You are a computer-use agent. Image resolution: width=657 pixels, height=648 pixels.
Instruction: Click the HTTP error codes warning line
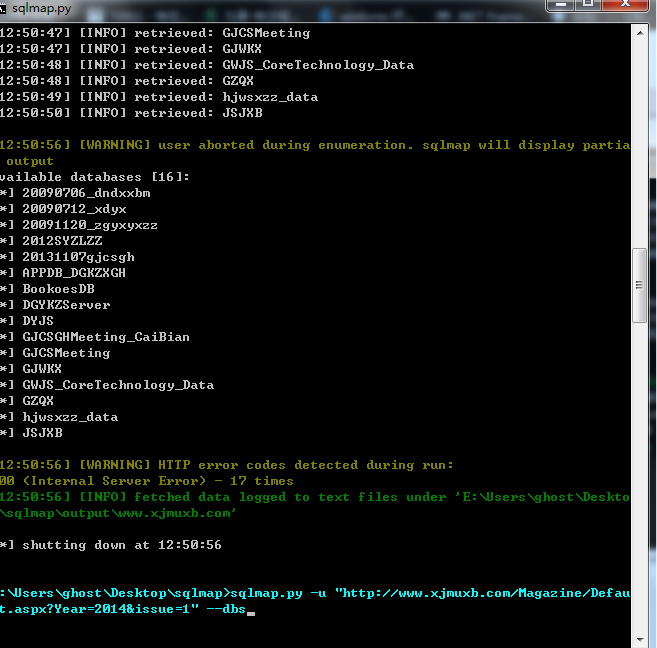coord(227,465)
